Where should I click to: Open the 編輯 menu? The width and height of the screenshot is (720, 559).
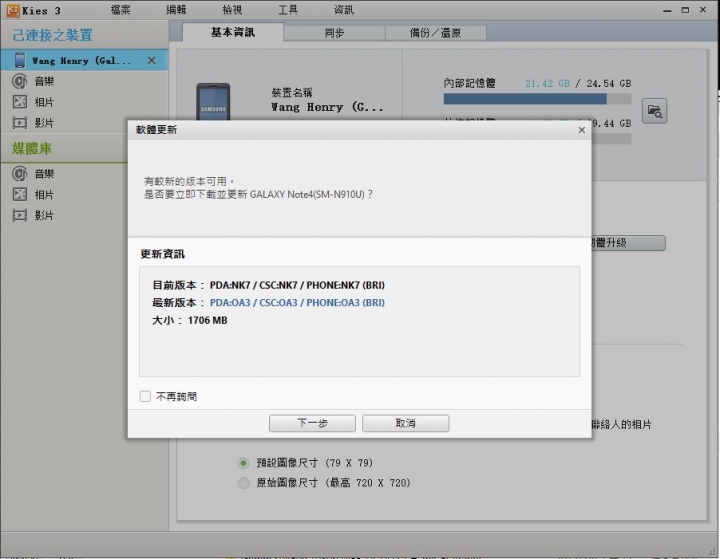pyautogui.click(x=176, y=10)
